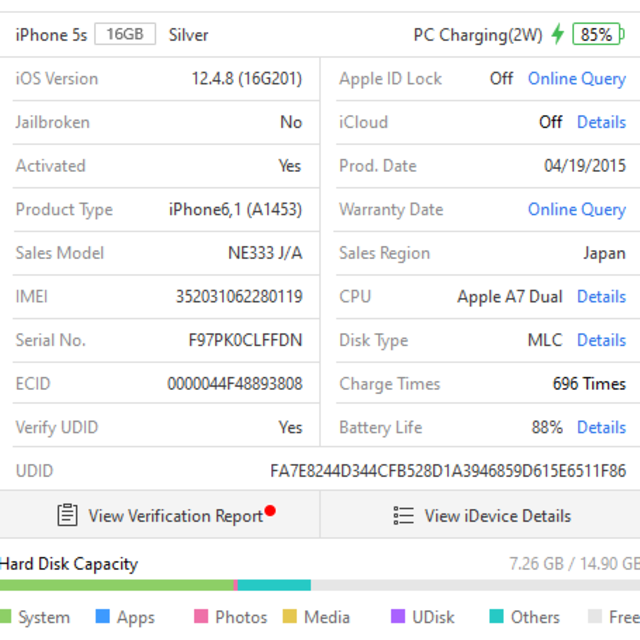The width and height of the screenshot is (640, 640).
Task: Click Verify UDID value Yes
Action: pos(290,427)
